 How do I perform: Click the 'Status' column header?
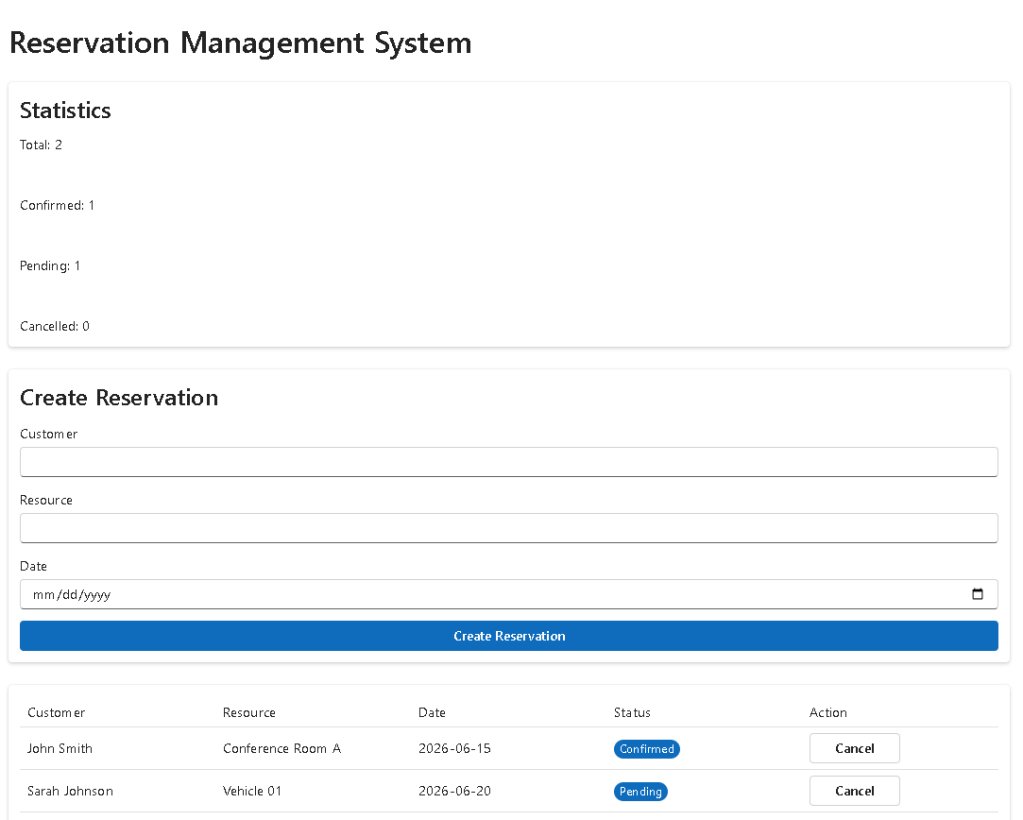(632, 712)
